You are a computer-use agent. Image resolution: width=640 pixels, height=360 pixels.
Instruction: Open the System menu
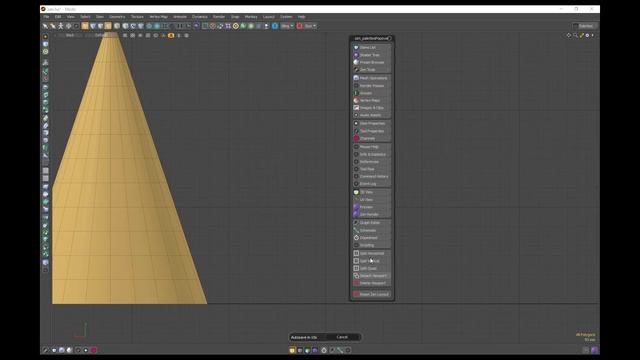(x=286, y=17)
